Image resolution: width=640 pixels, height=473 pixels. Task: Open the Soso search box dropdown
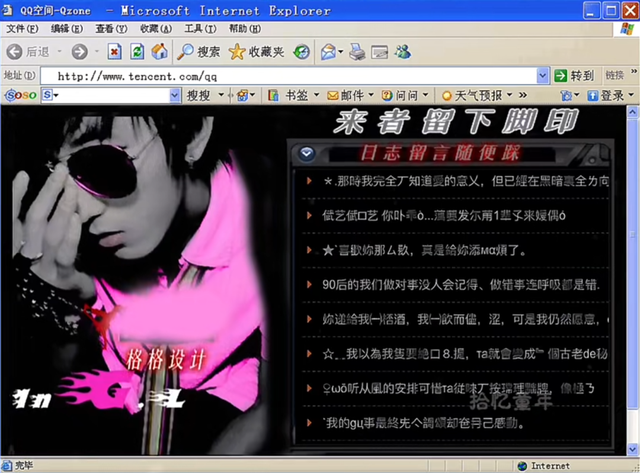point(175,95)
